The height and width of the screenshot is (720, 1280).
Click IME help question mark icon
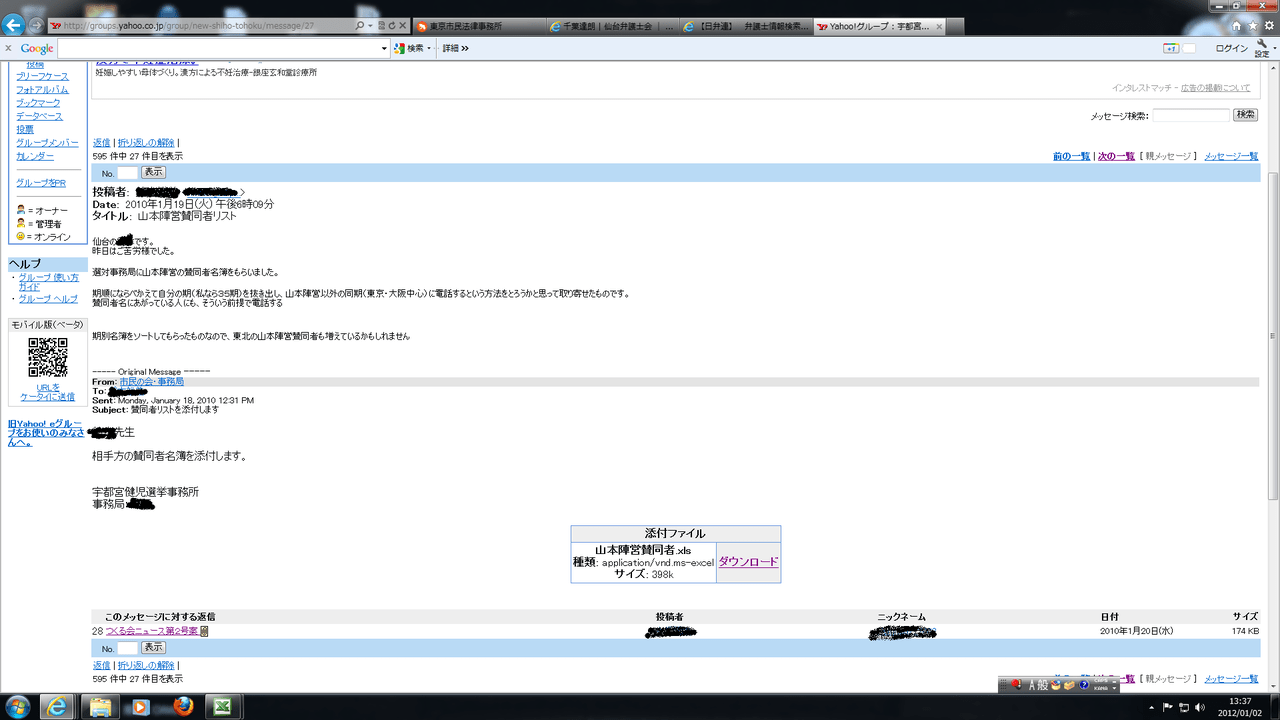tap(1084, 685)
